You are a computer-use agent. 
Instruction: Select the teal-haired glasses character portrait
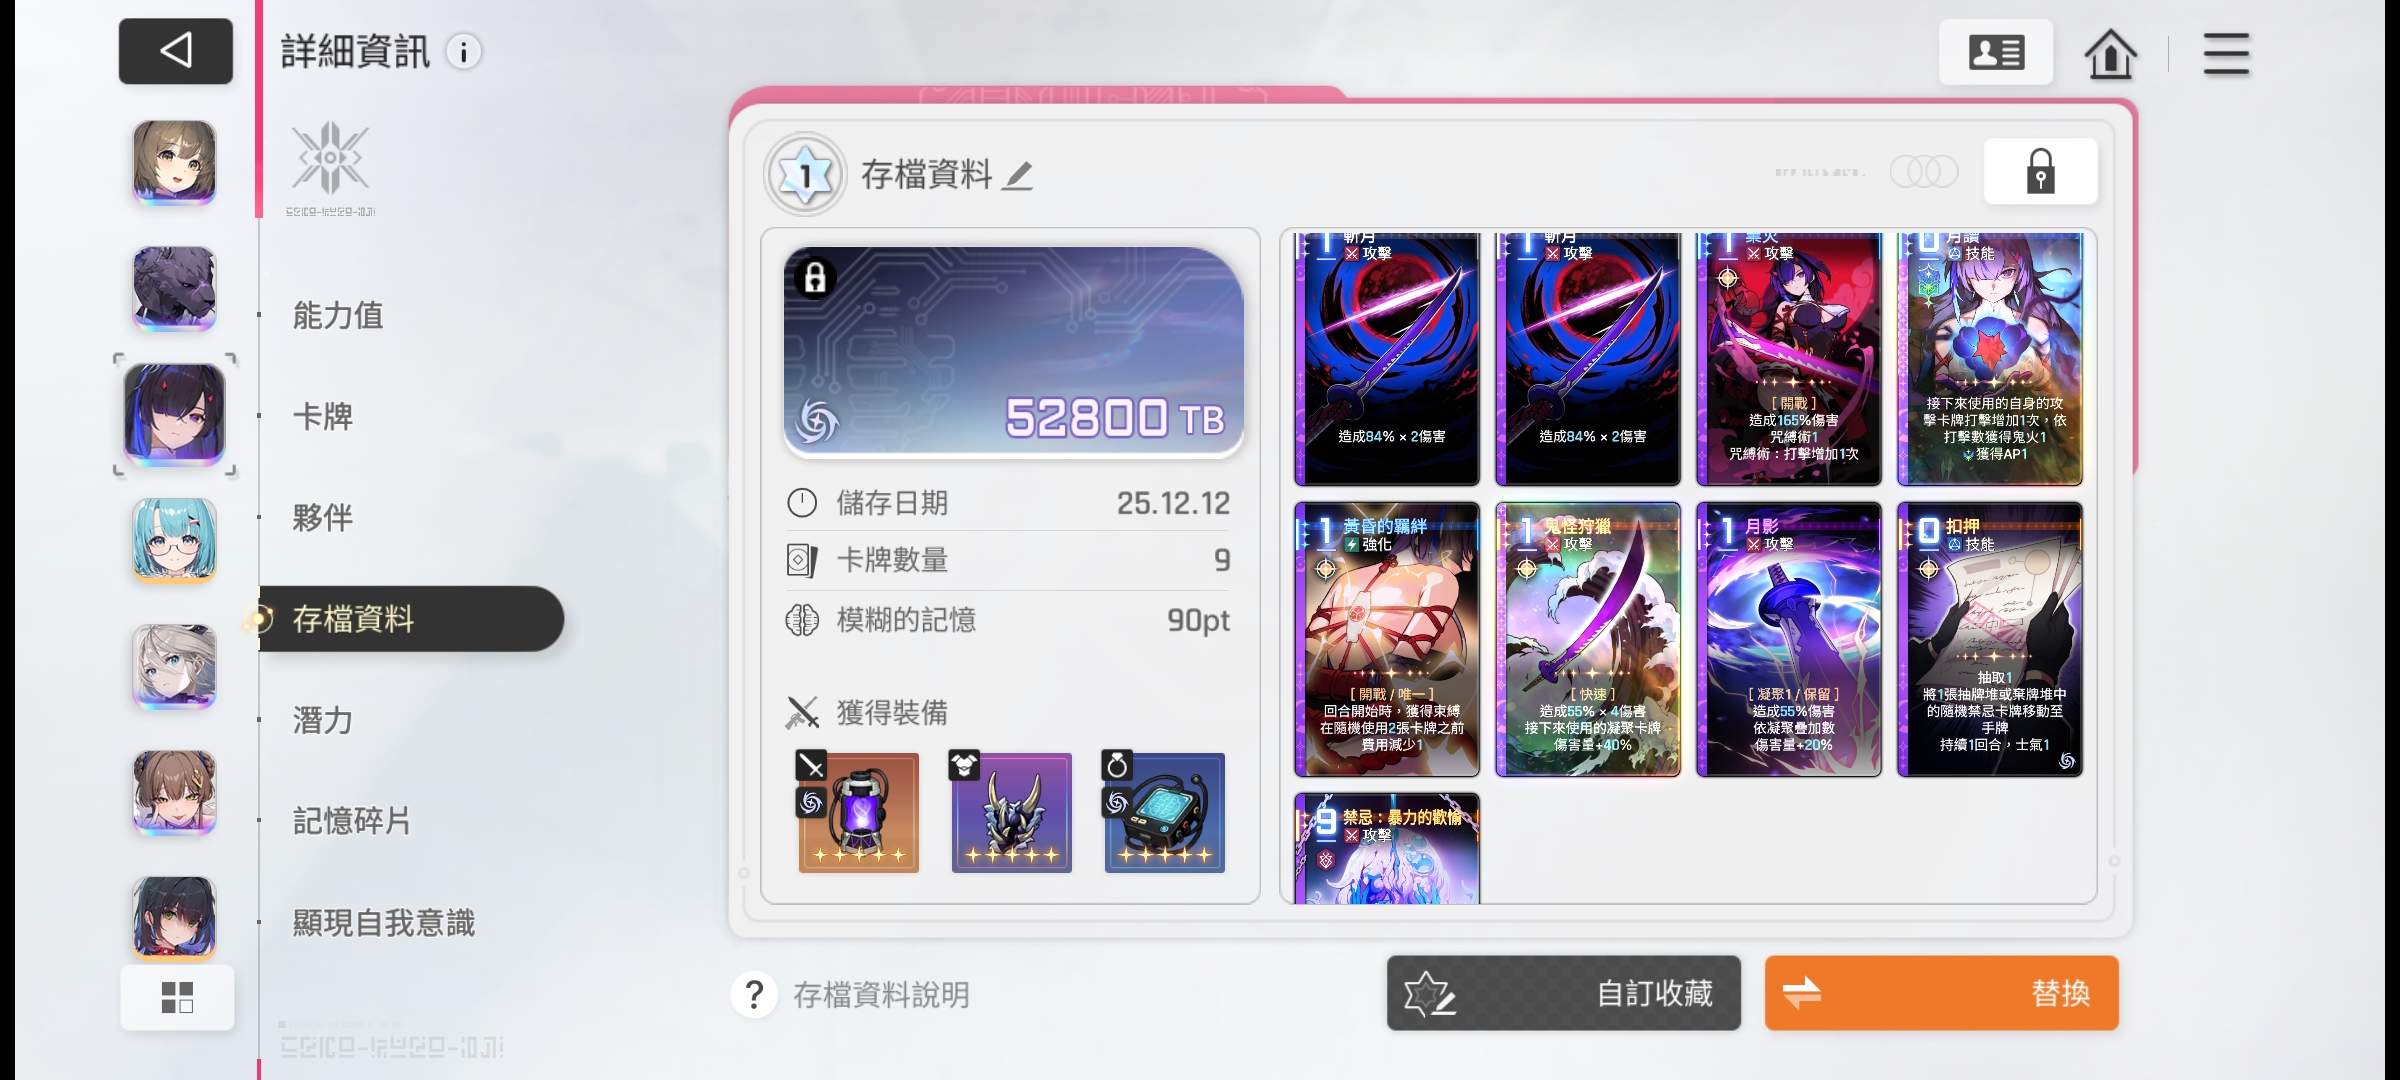tap(175, 540)
